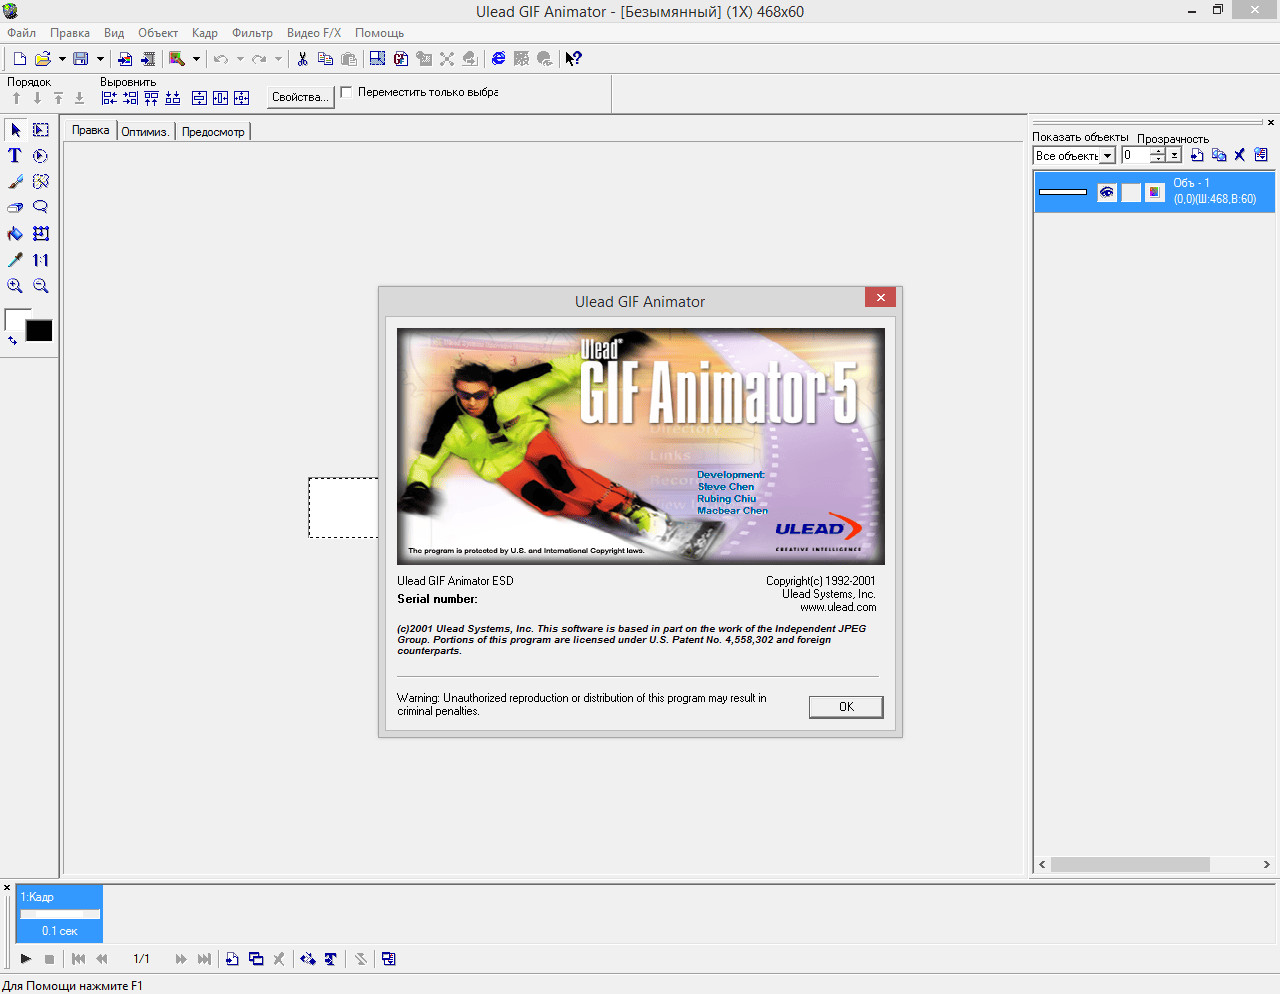Select the rectangular Selection tool

click(x=41, y=130)
